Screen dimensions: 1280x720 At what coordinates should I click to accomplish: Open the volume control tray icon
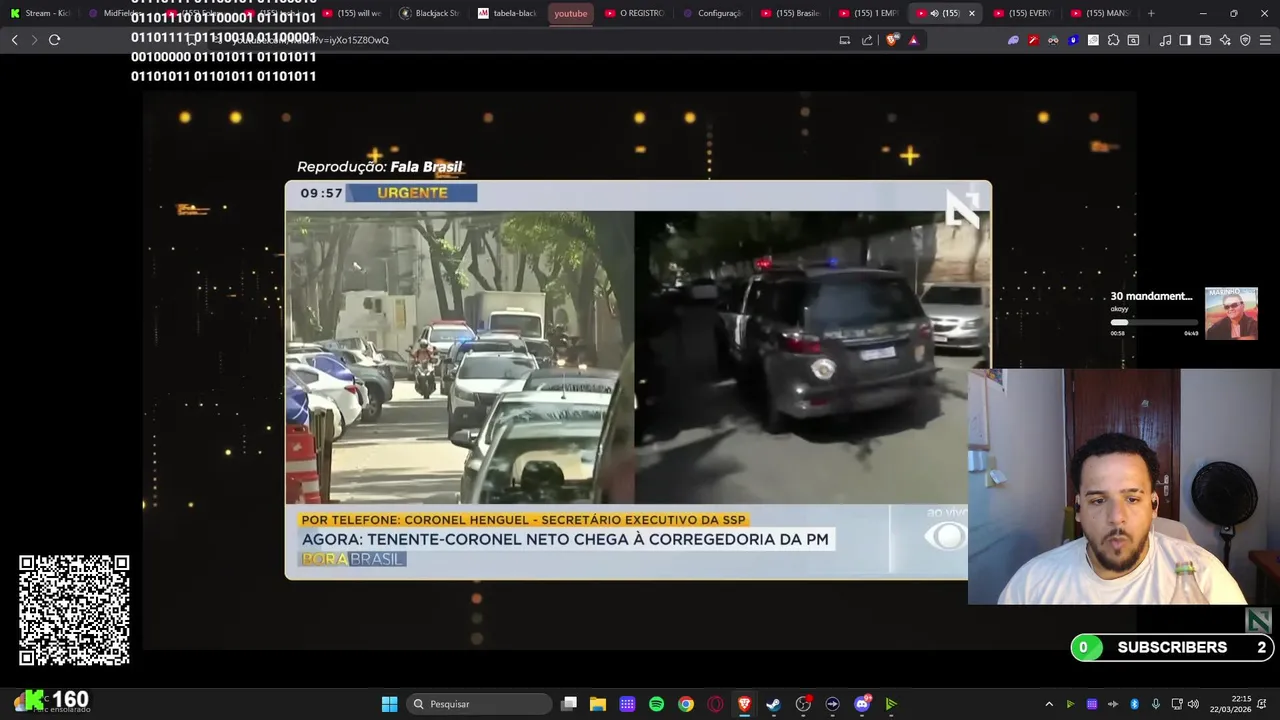[x=1193, y=704]
